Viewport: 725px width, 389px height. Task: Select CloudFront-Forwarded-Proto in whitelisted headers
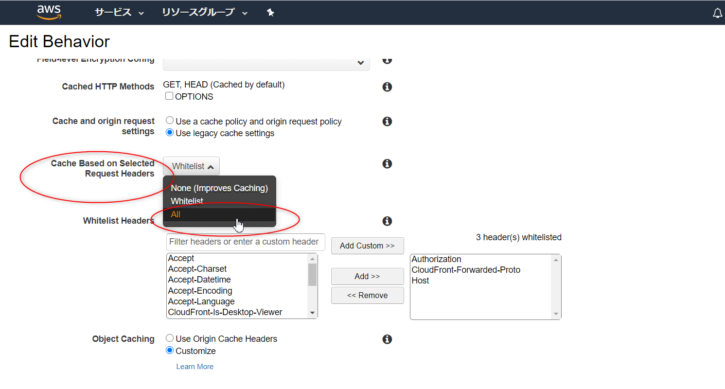pos(481,270)
